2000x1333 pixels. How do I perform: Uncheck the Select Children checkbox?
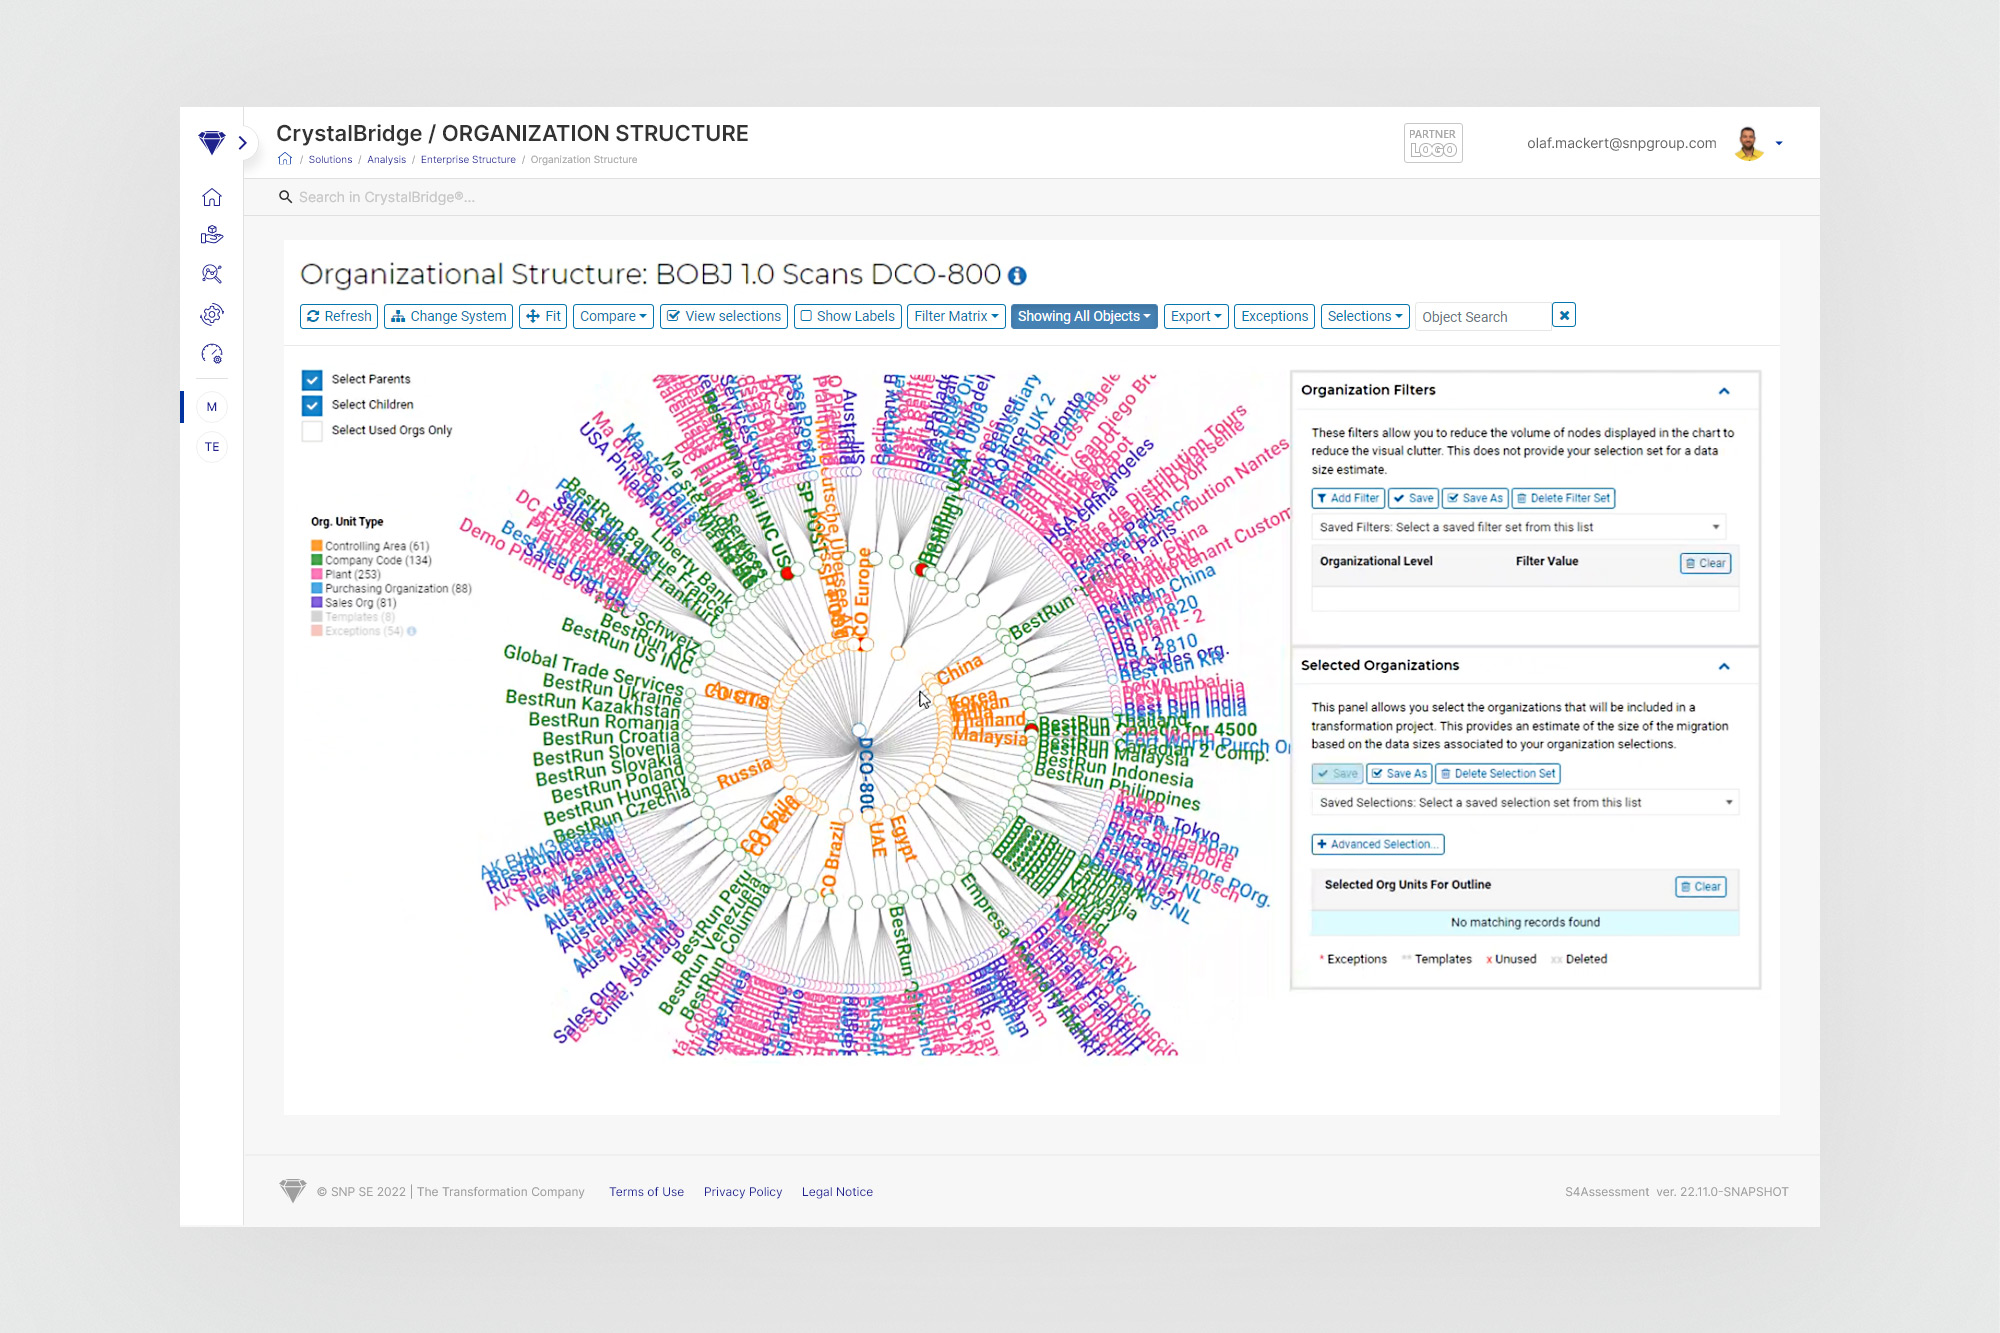coord(312,405)
